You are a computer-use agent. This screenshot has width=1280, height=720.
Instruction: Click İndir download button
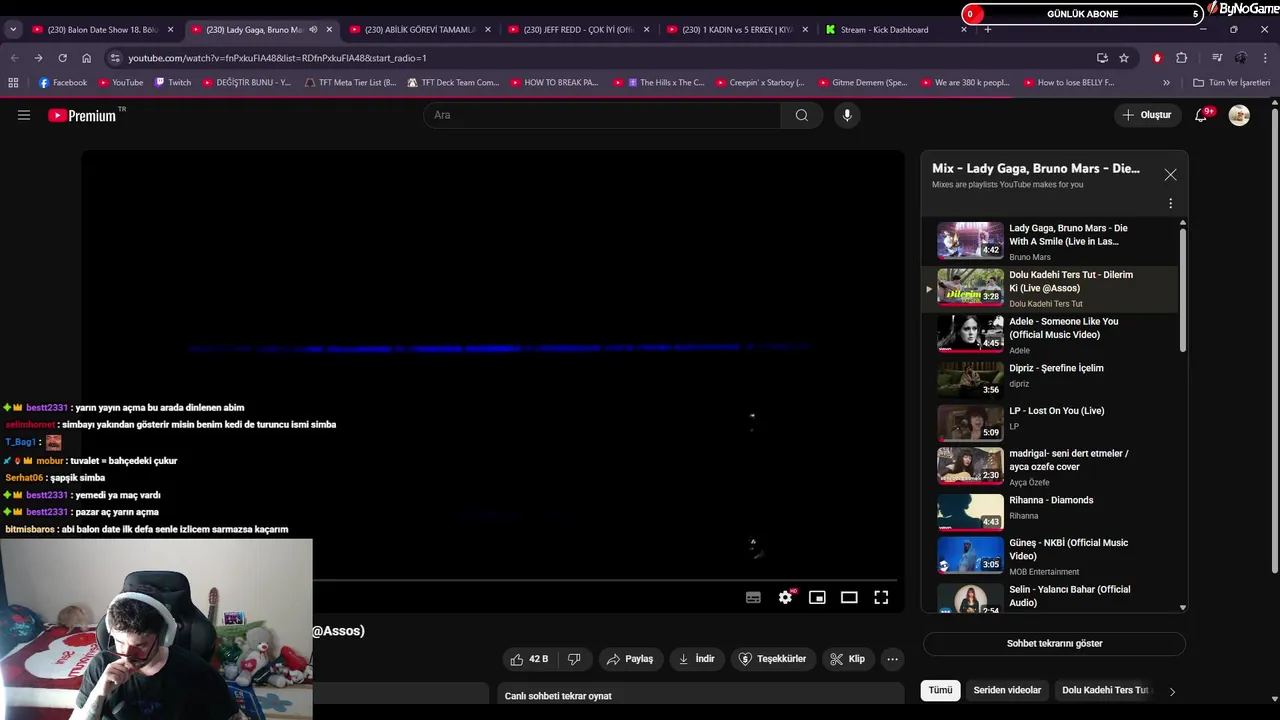[x=696, y=659]
